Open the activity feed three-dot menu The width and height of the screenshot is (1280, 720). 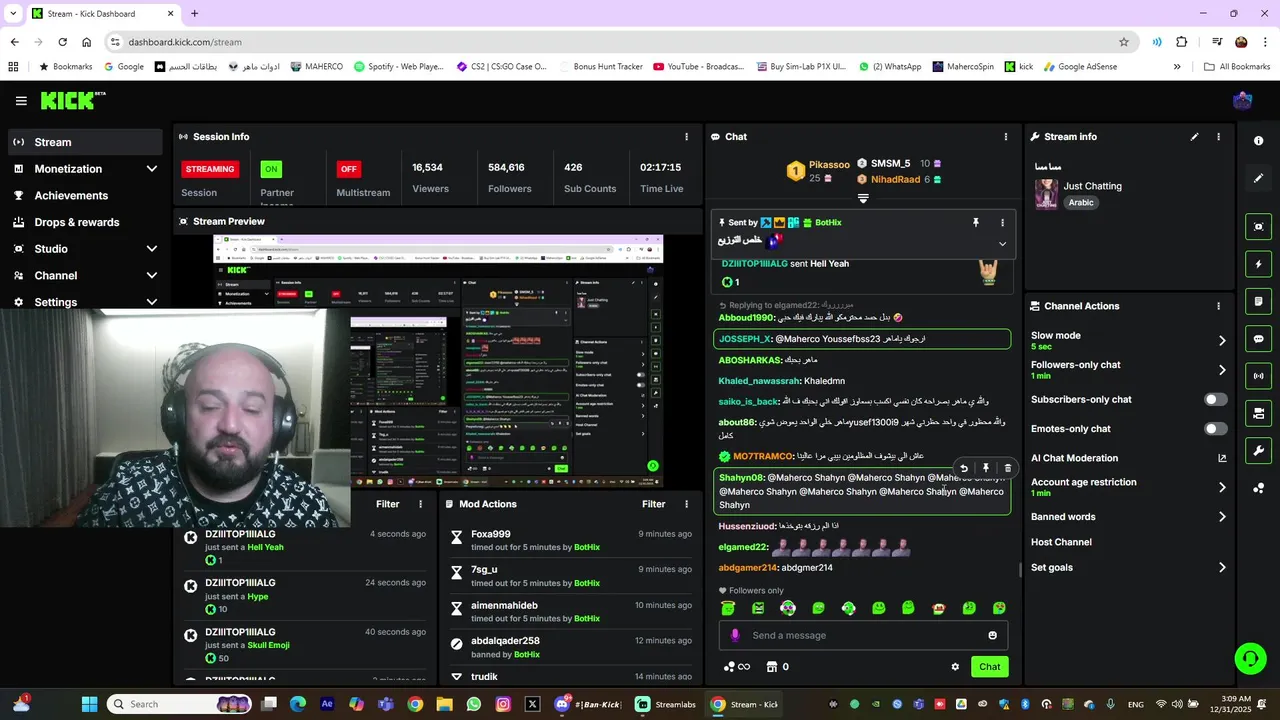click(420, 504)
